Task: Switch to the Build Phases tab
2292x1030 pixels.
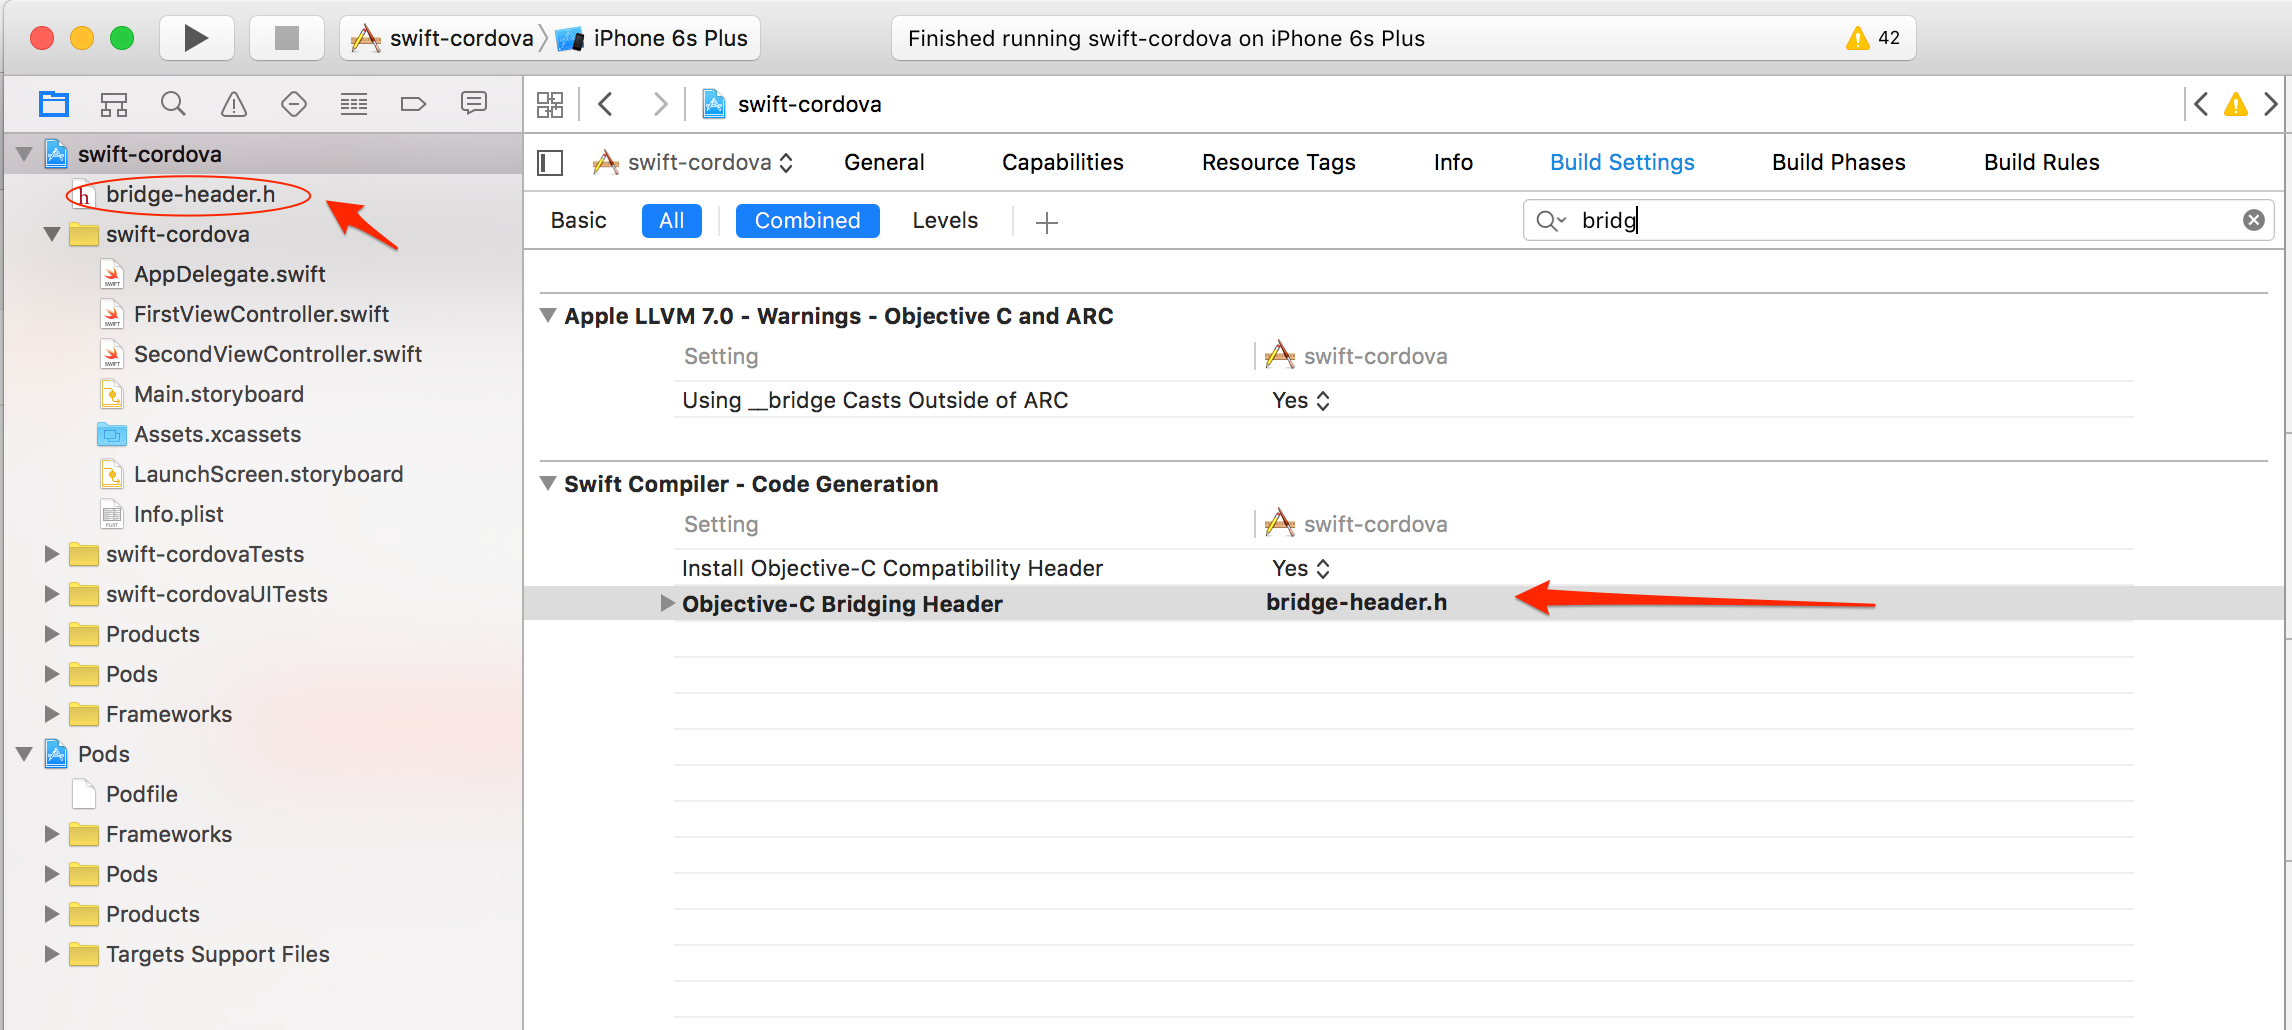Action: tap(1838, 162)
